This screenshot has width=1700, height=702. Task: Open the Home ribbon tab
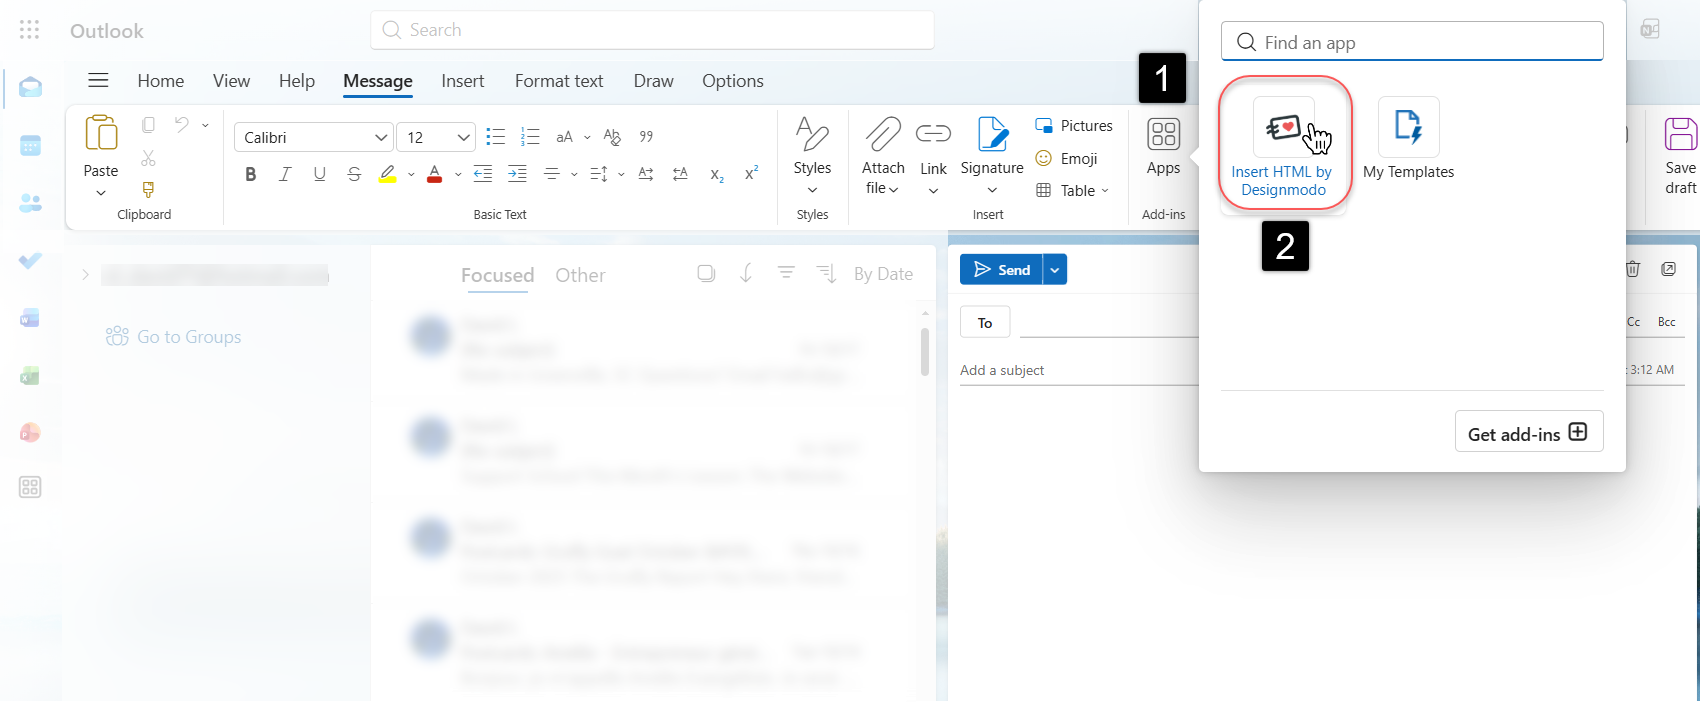[161, 81]
